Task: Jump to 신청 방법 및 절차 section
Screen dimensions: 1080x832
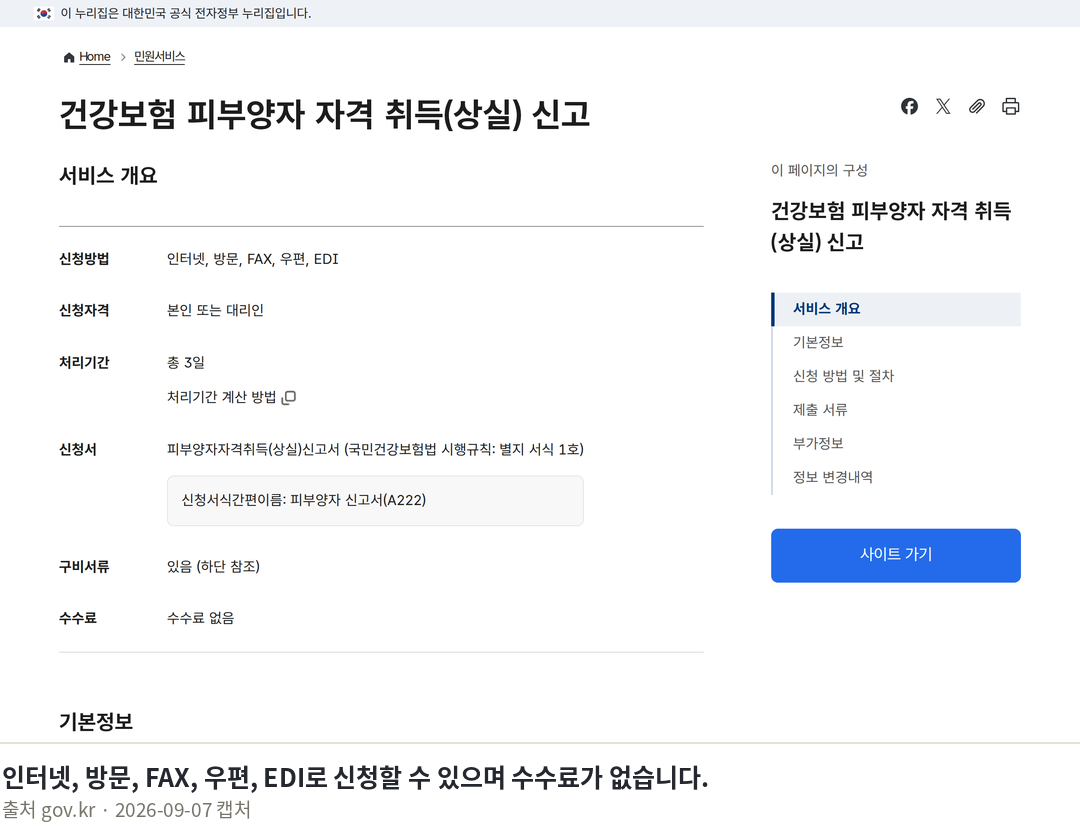Action: pyautogui.click(x=843, y=376)
